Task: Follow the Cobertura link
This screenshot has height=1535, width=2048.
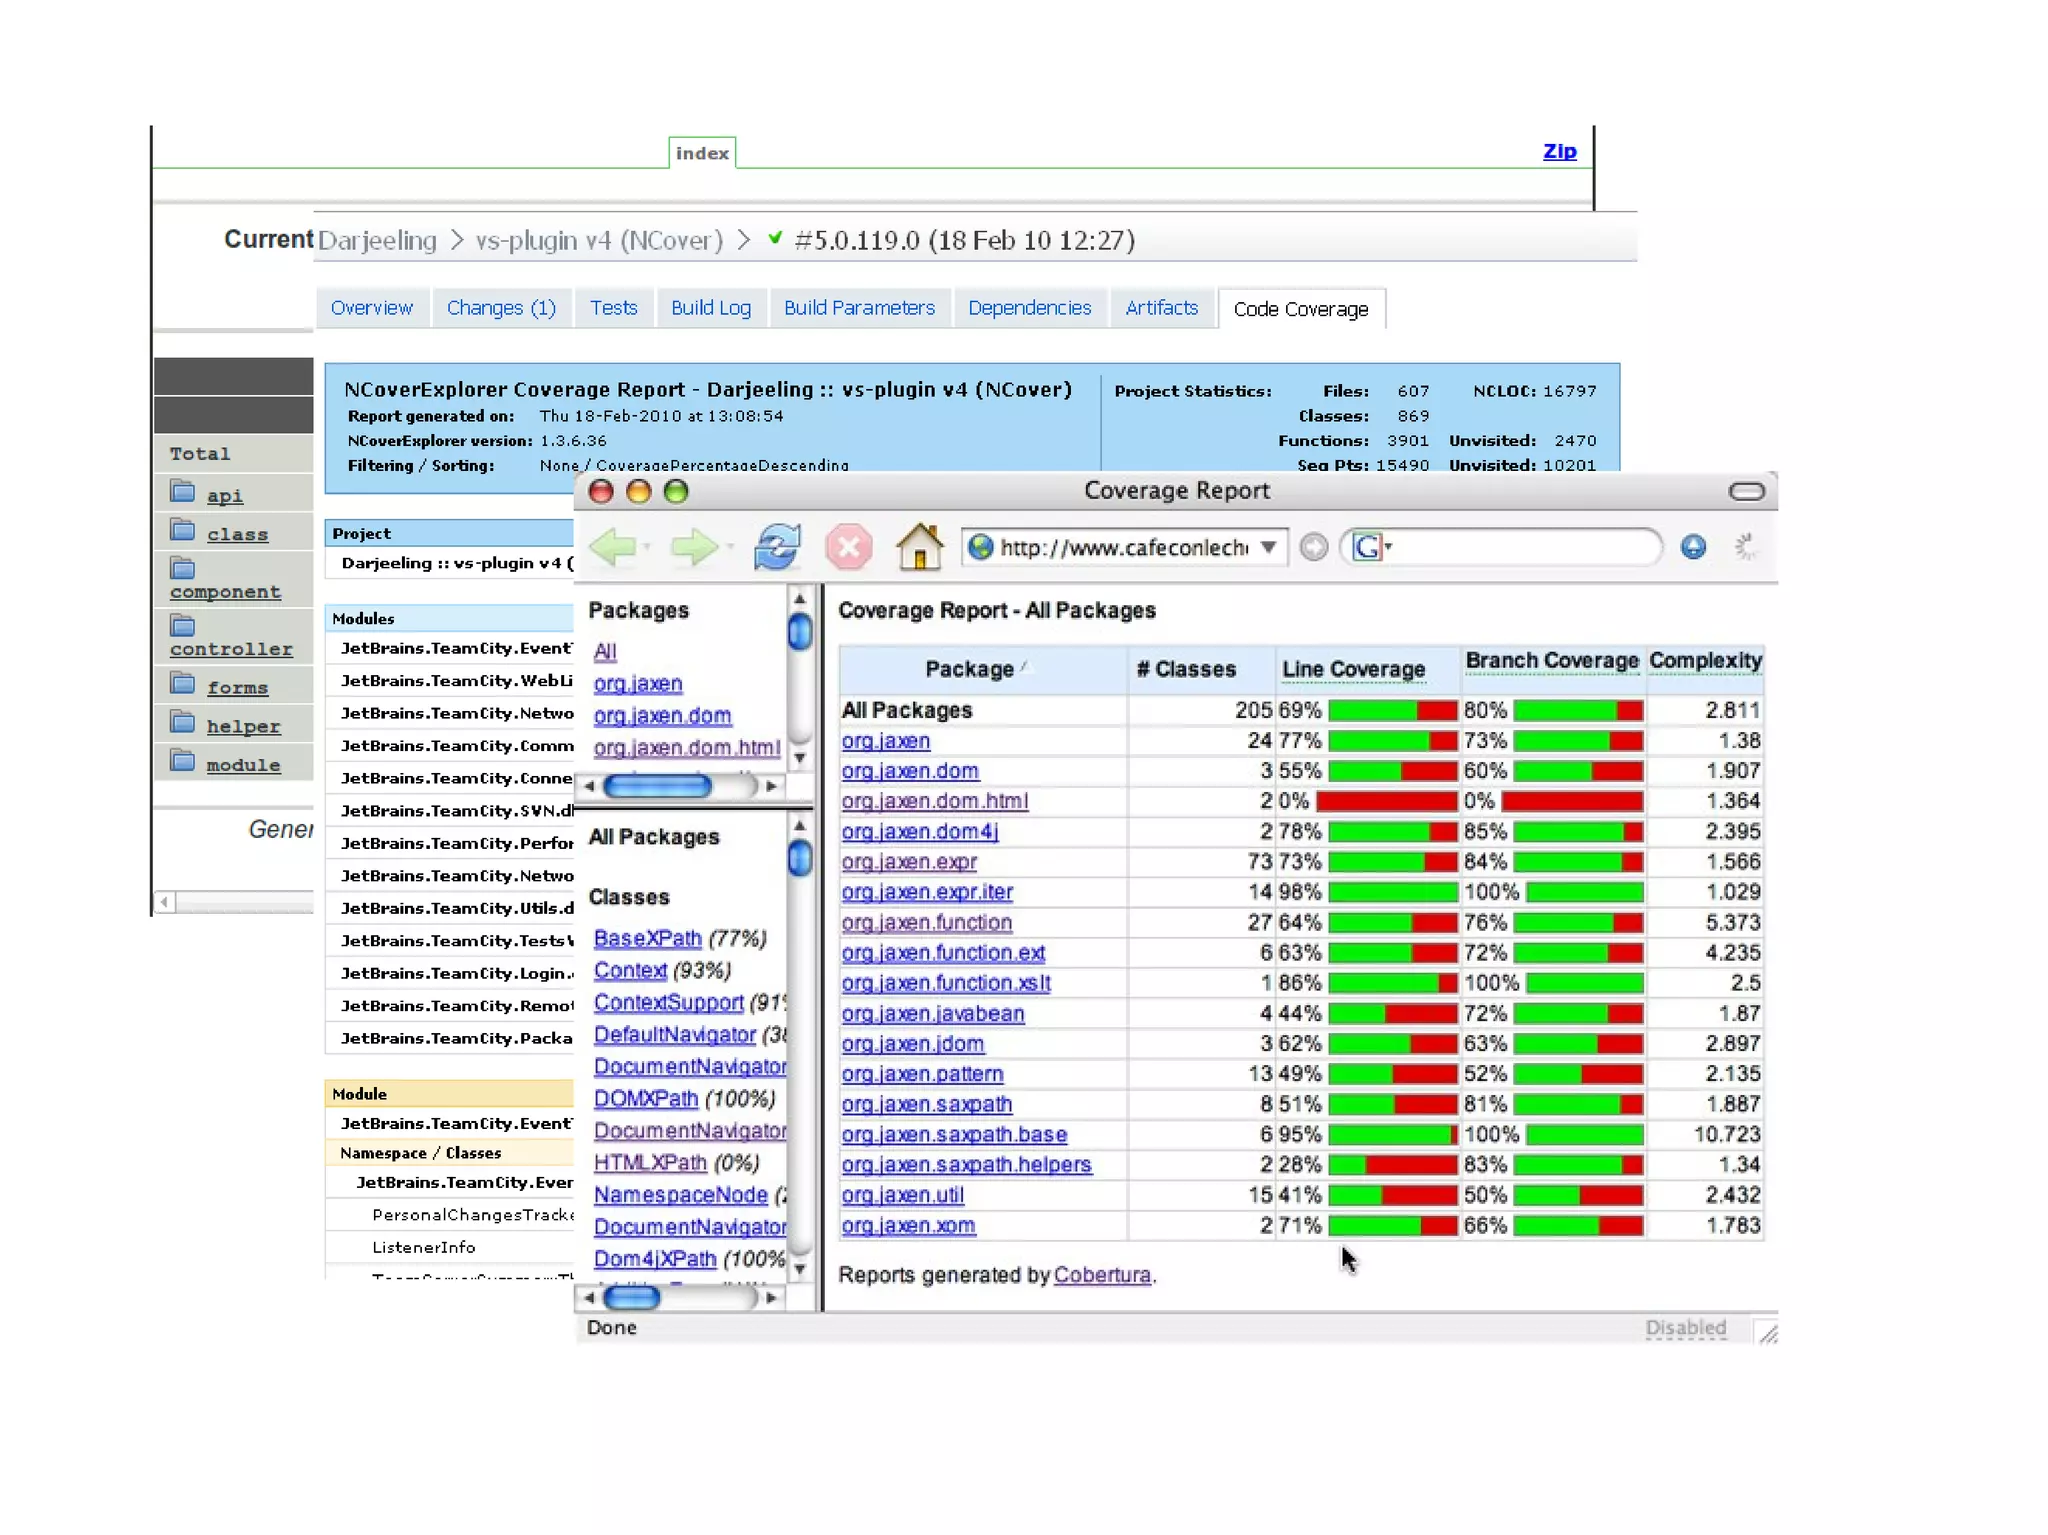Action: click(x=1102, y=1275)
